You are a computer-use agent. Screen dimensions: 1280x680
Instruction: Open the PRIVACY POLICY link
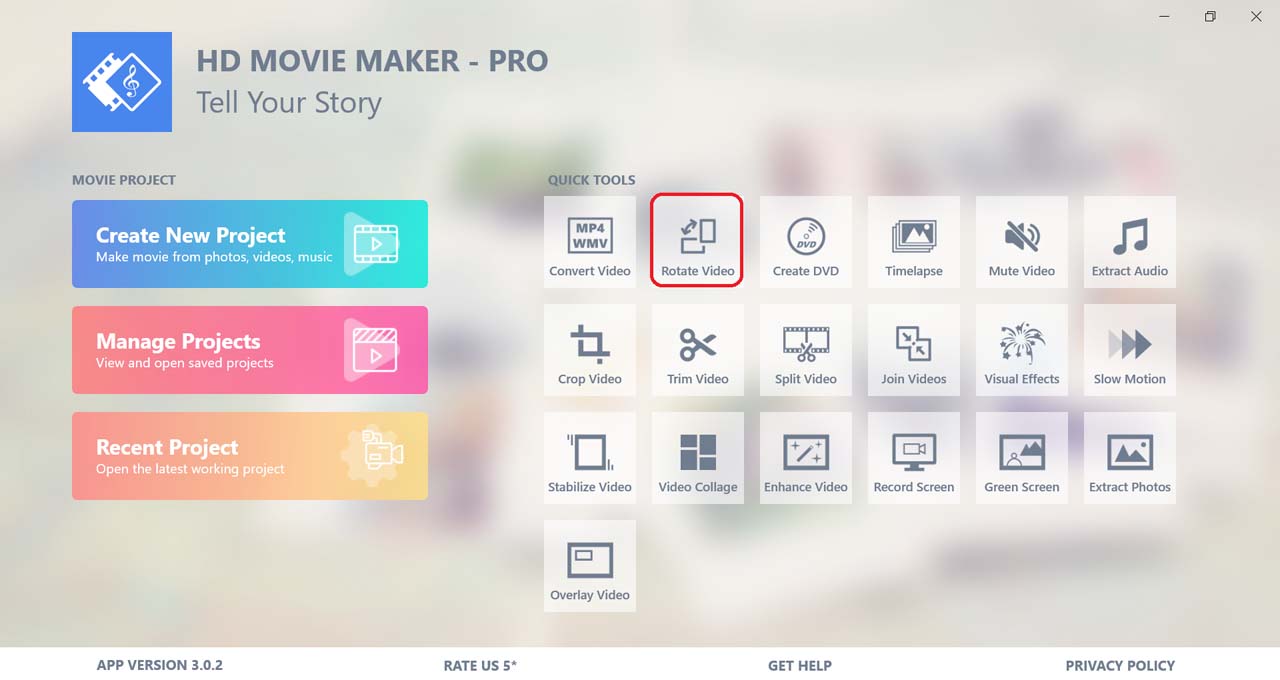coord(1120,665)
